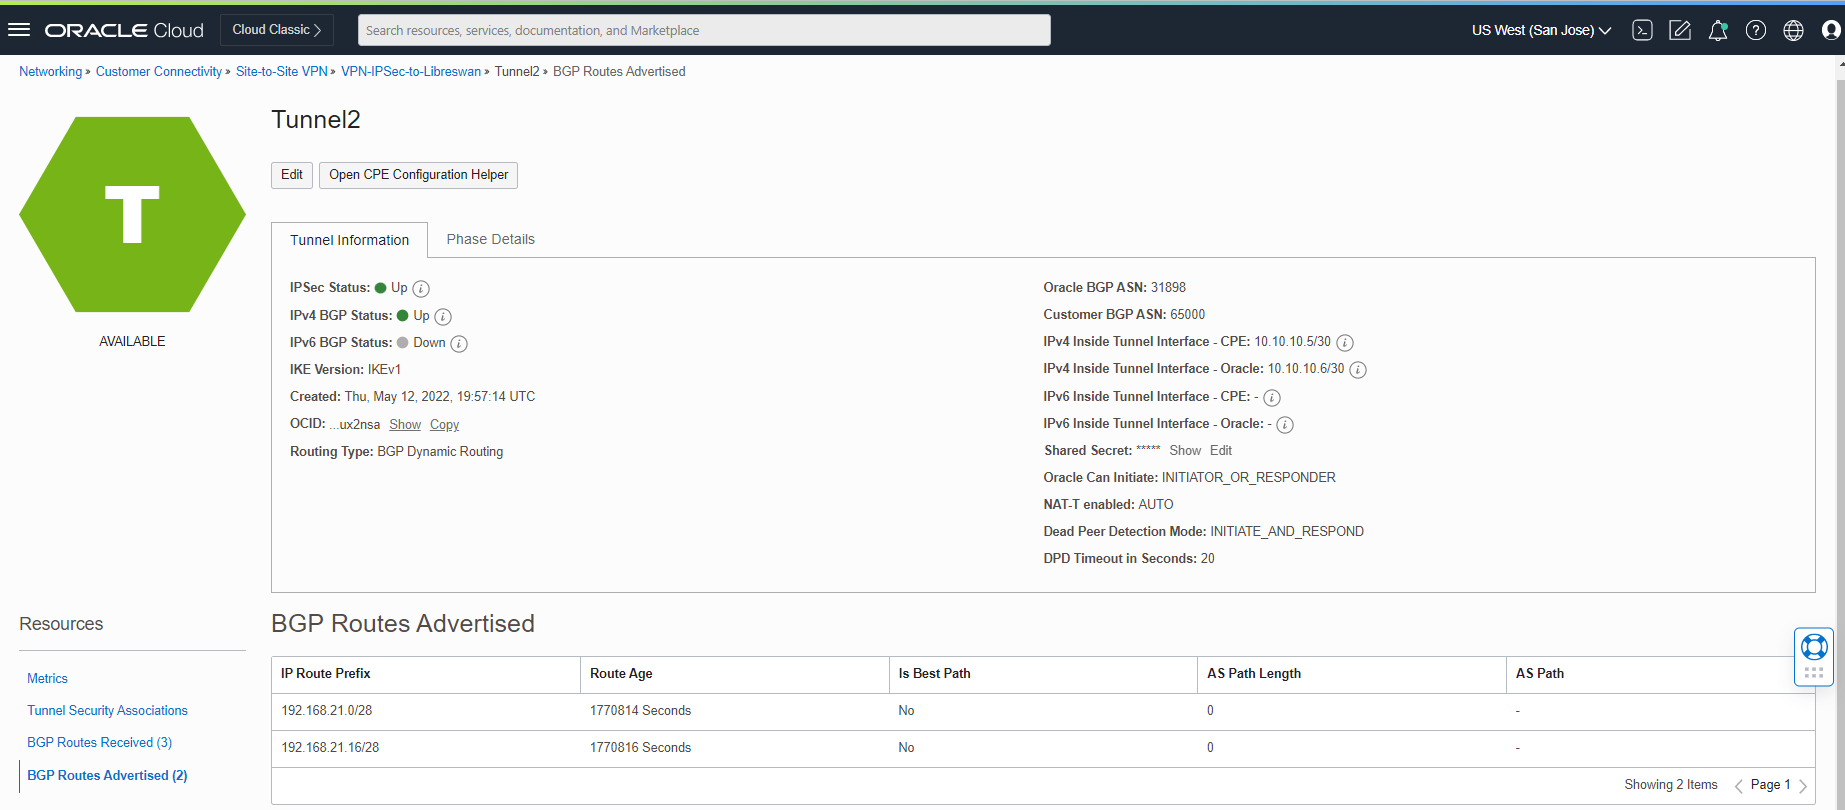Open the edit pencil icon in header

[1680, 30]
